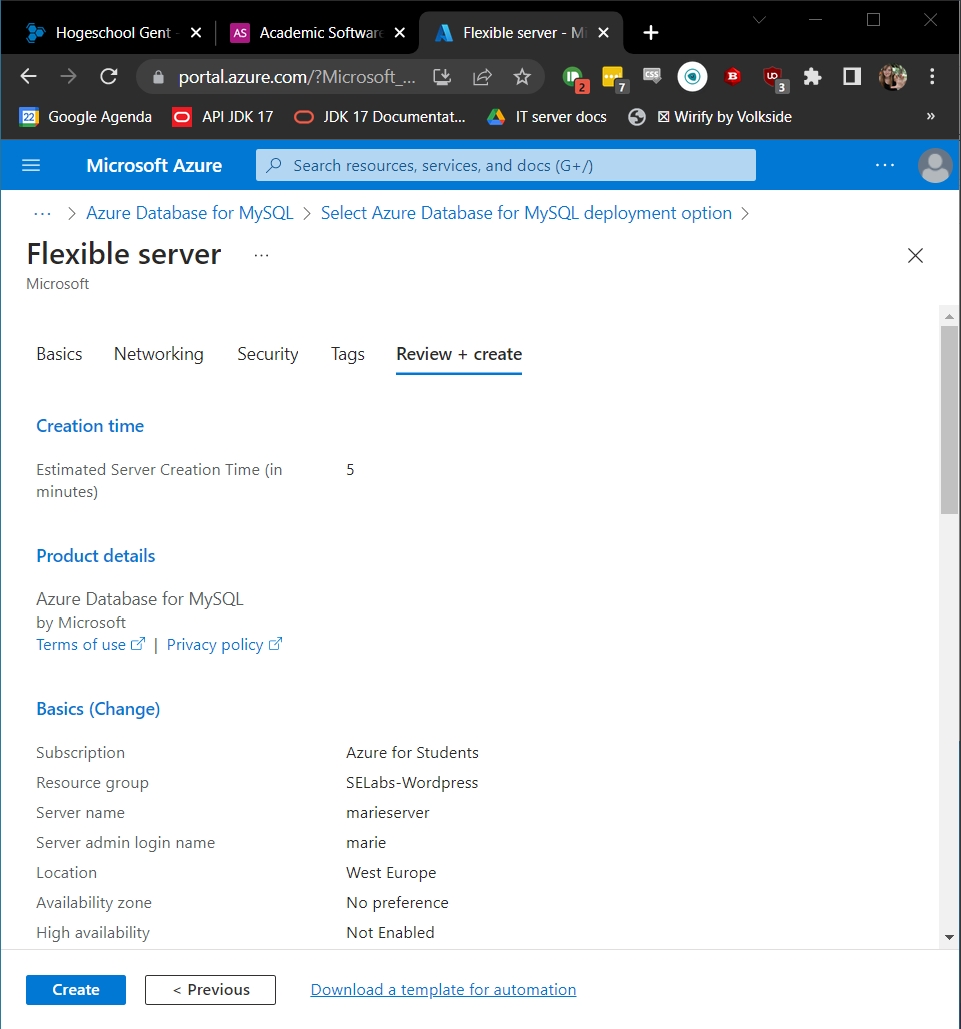Close the Academic Software tab
The width and height of the screenshot is (961, 1029).
click(400, 33)
